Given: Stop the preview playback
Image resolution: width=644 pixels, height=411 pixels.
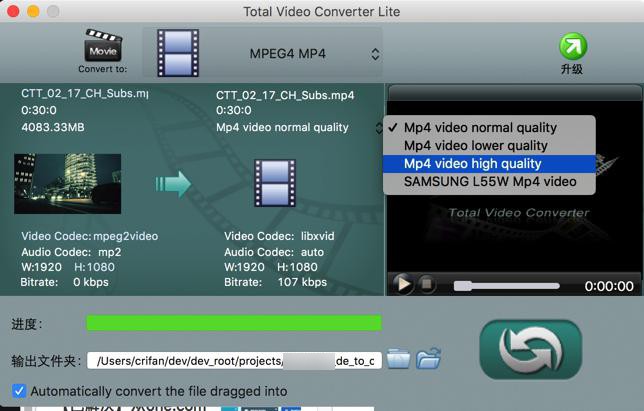Looking at the screenshot, I should (427, 284).
